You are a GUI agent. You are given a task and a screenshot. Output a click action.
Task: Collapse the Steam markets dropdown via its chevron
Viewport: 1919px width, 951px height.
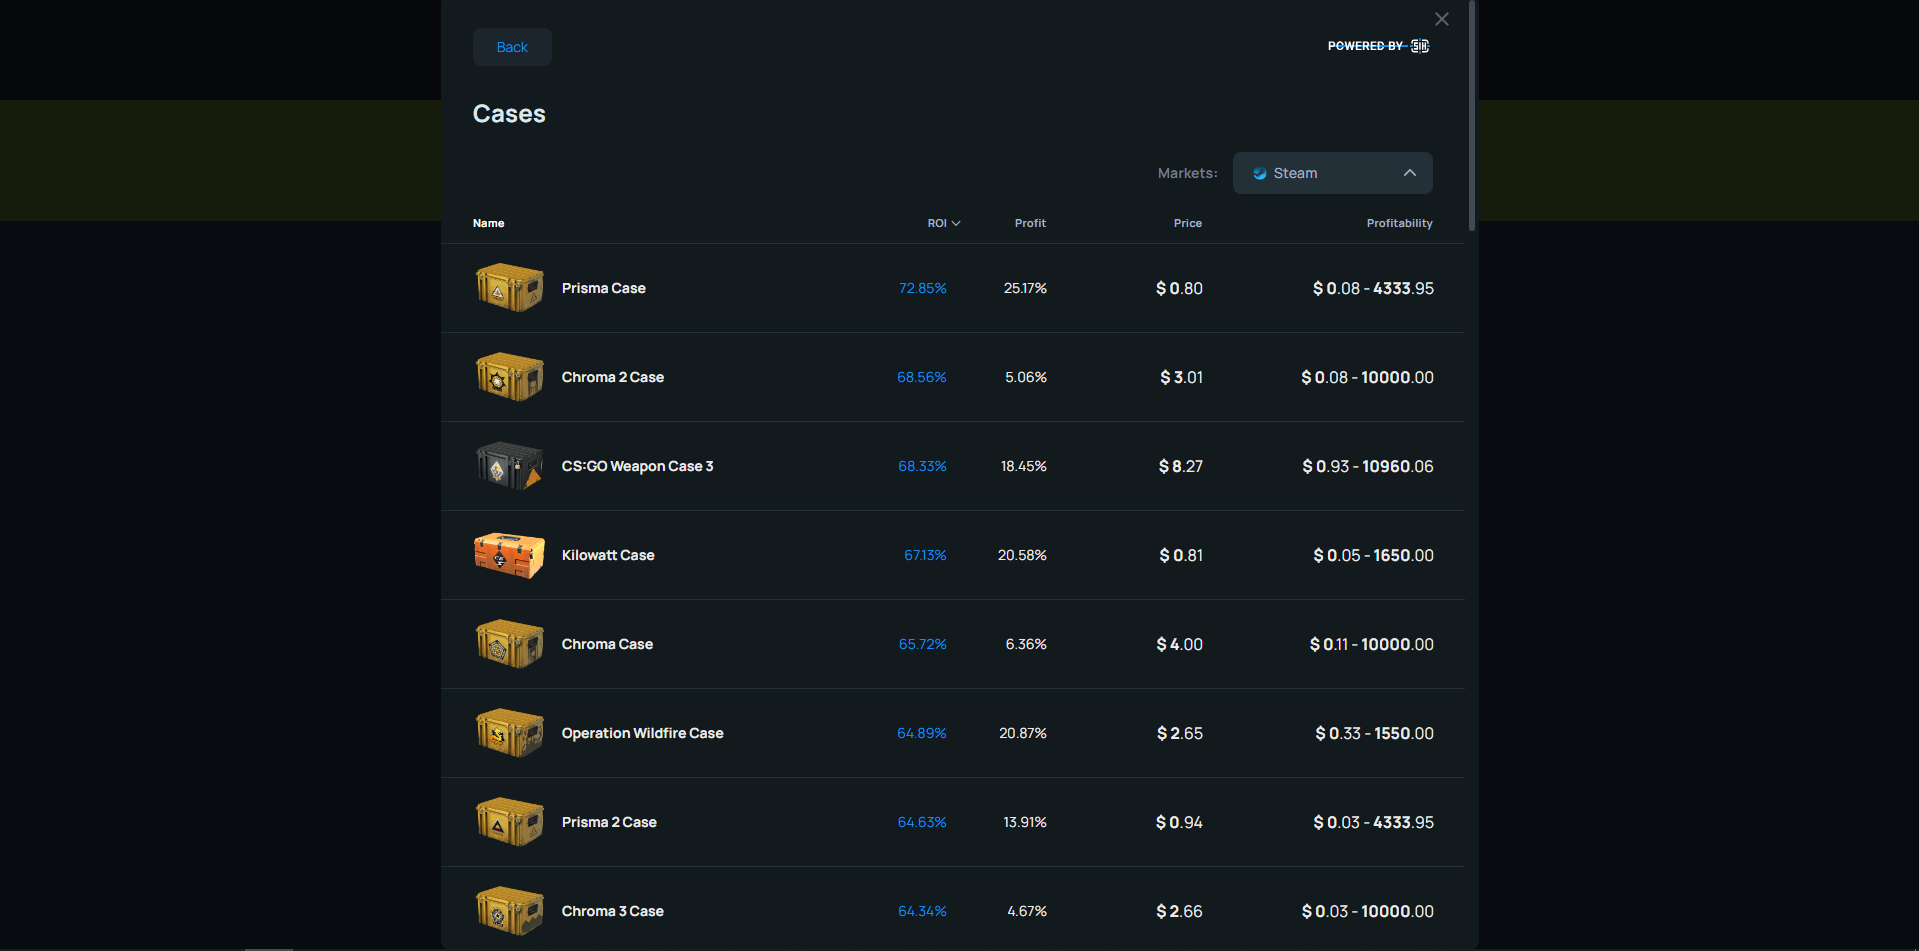(1410, 173)
